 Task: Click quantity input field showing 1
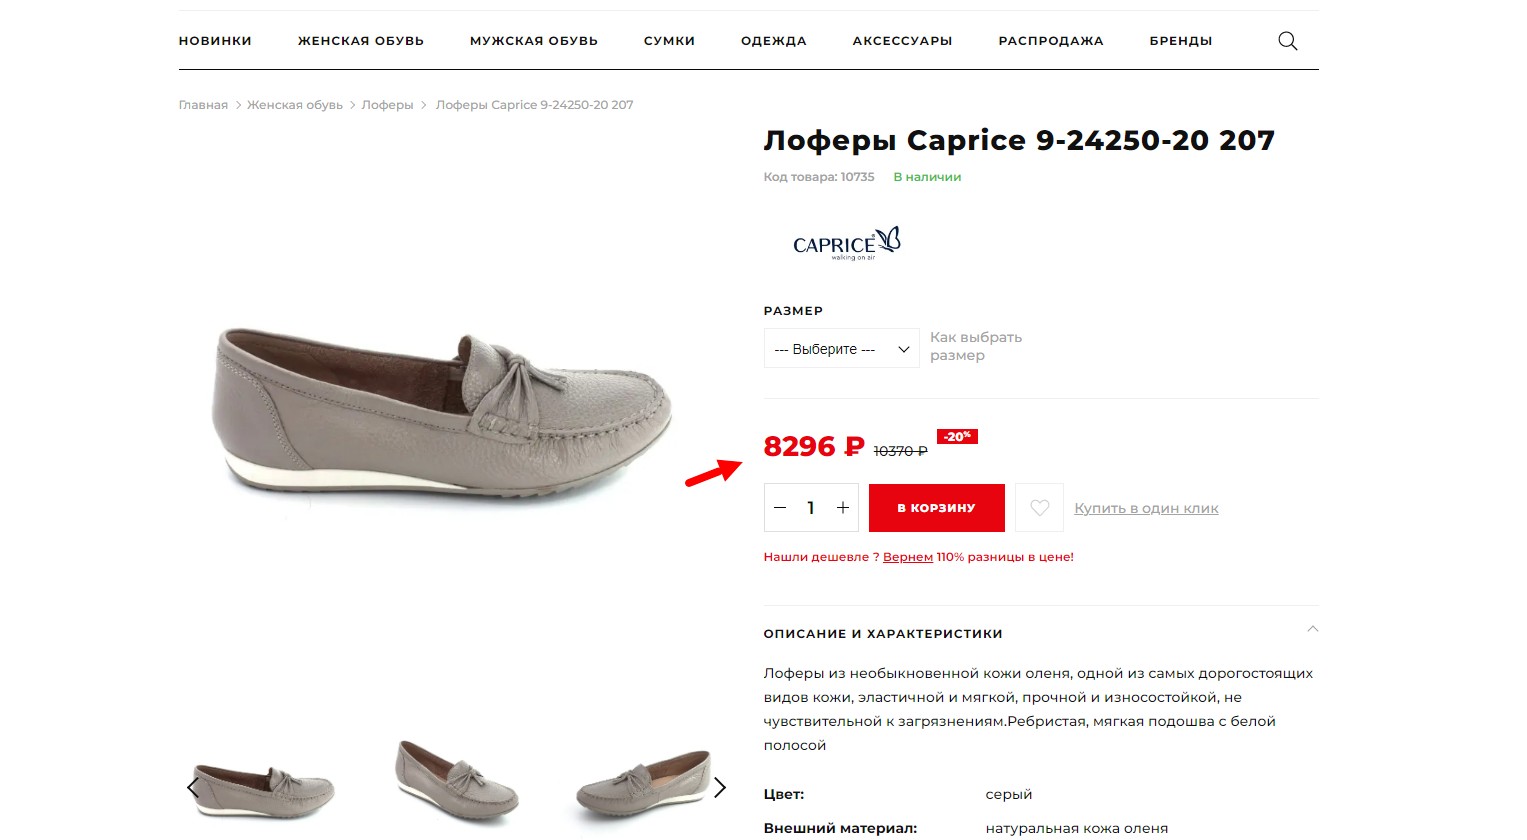[811, 508]
